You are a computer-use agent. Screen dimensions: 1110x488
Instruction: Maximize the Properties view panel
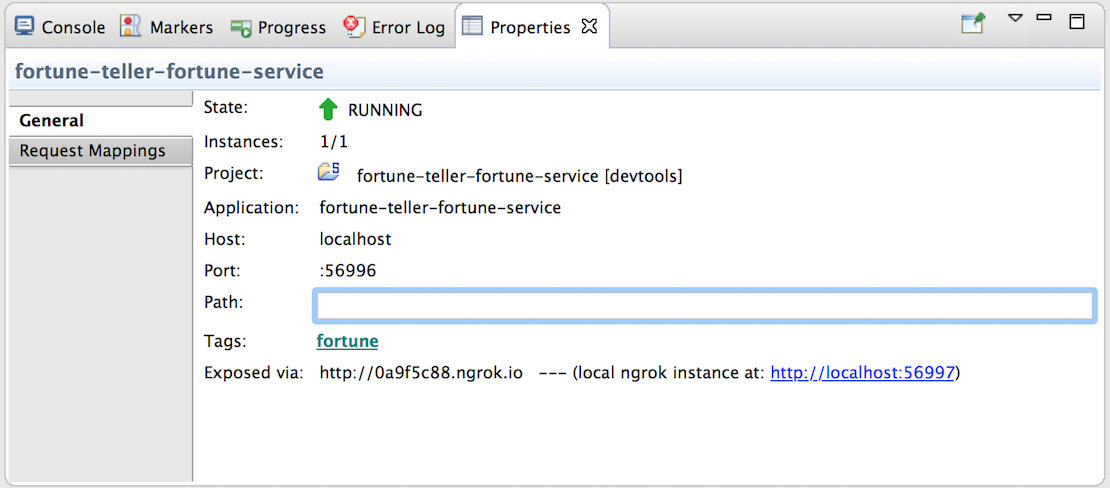tap(1077, 21)
